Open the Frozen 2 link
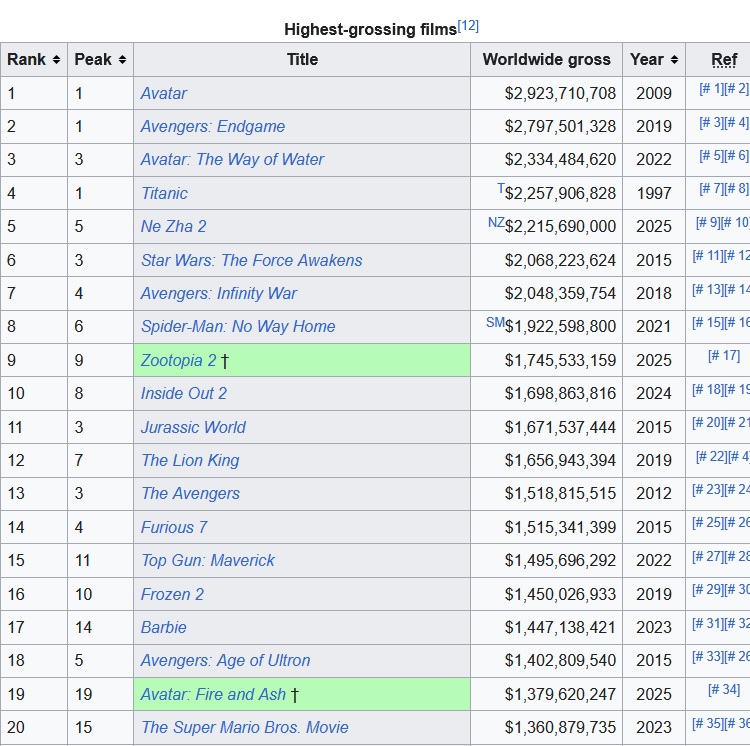 click(x=172, y=594)
